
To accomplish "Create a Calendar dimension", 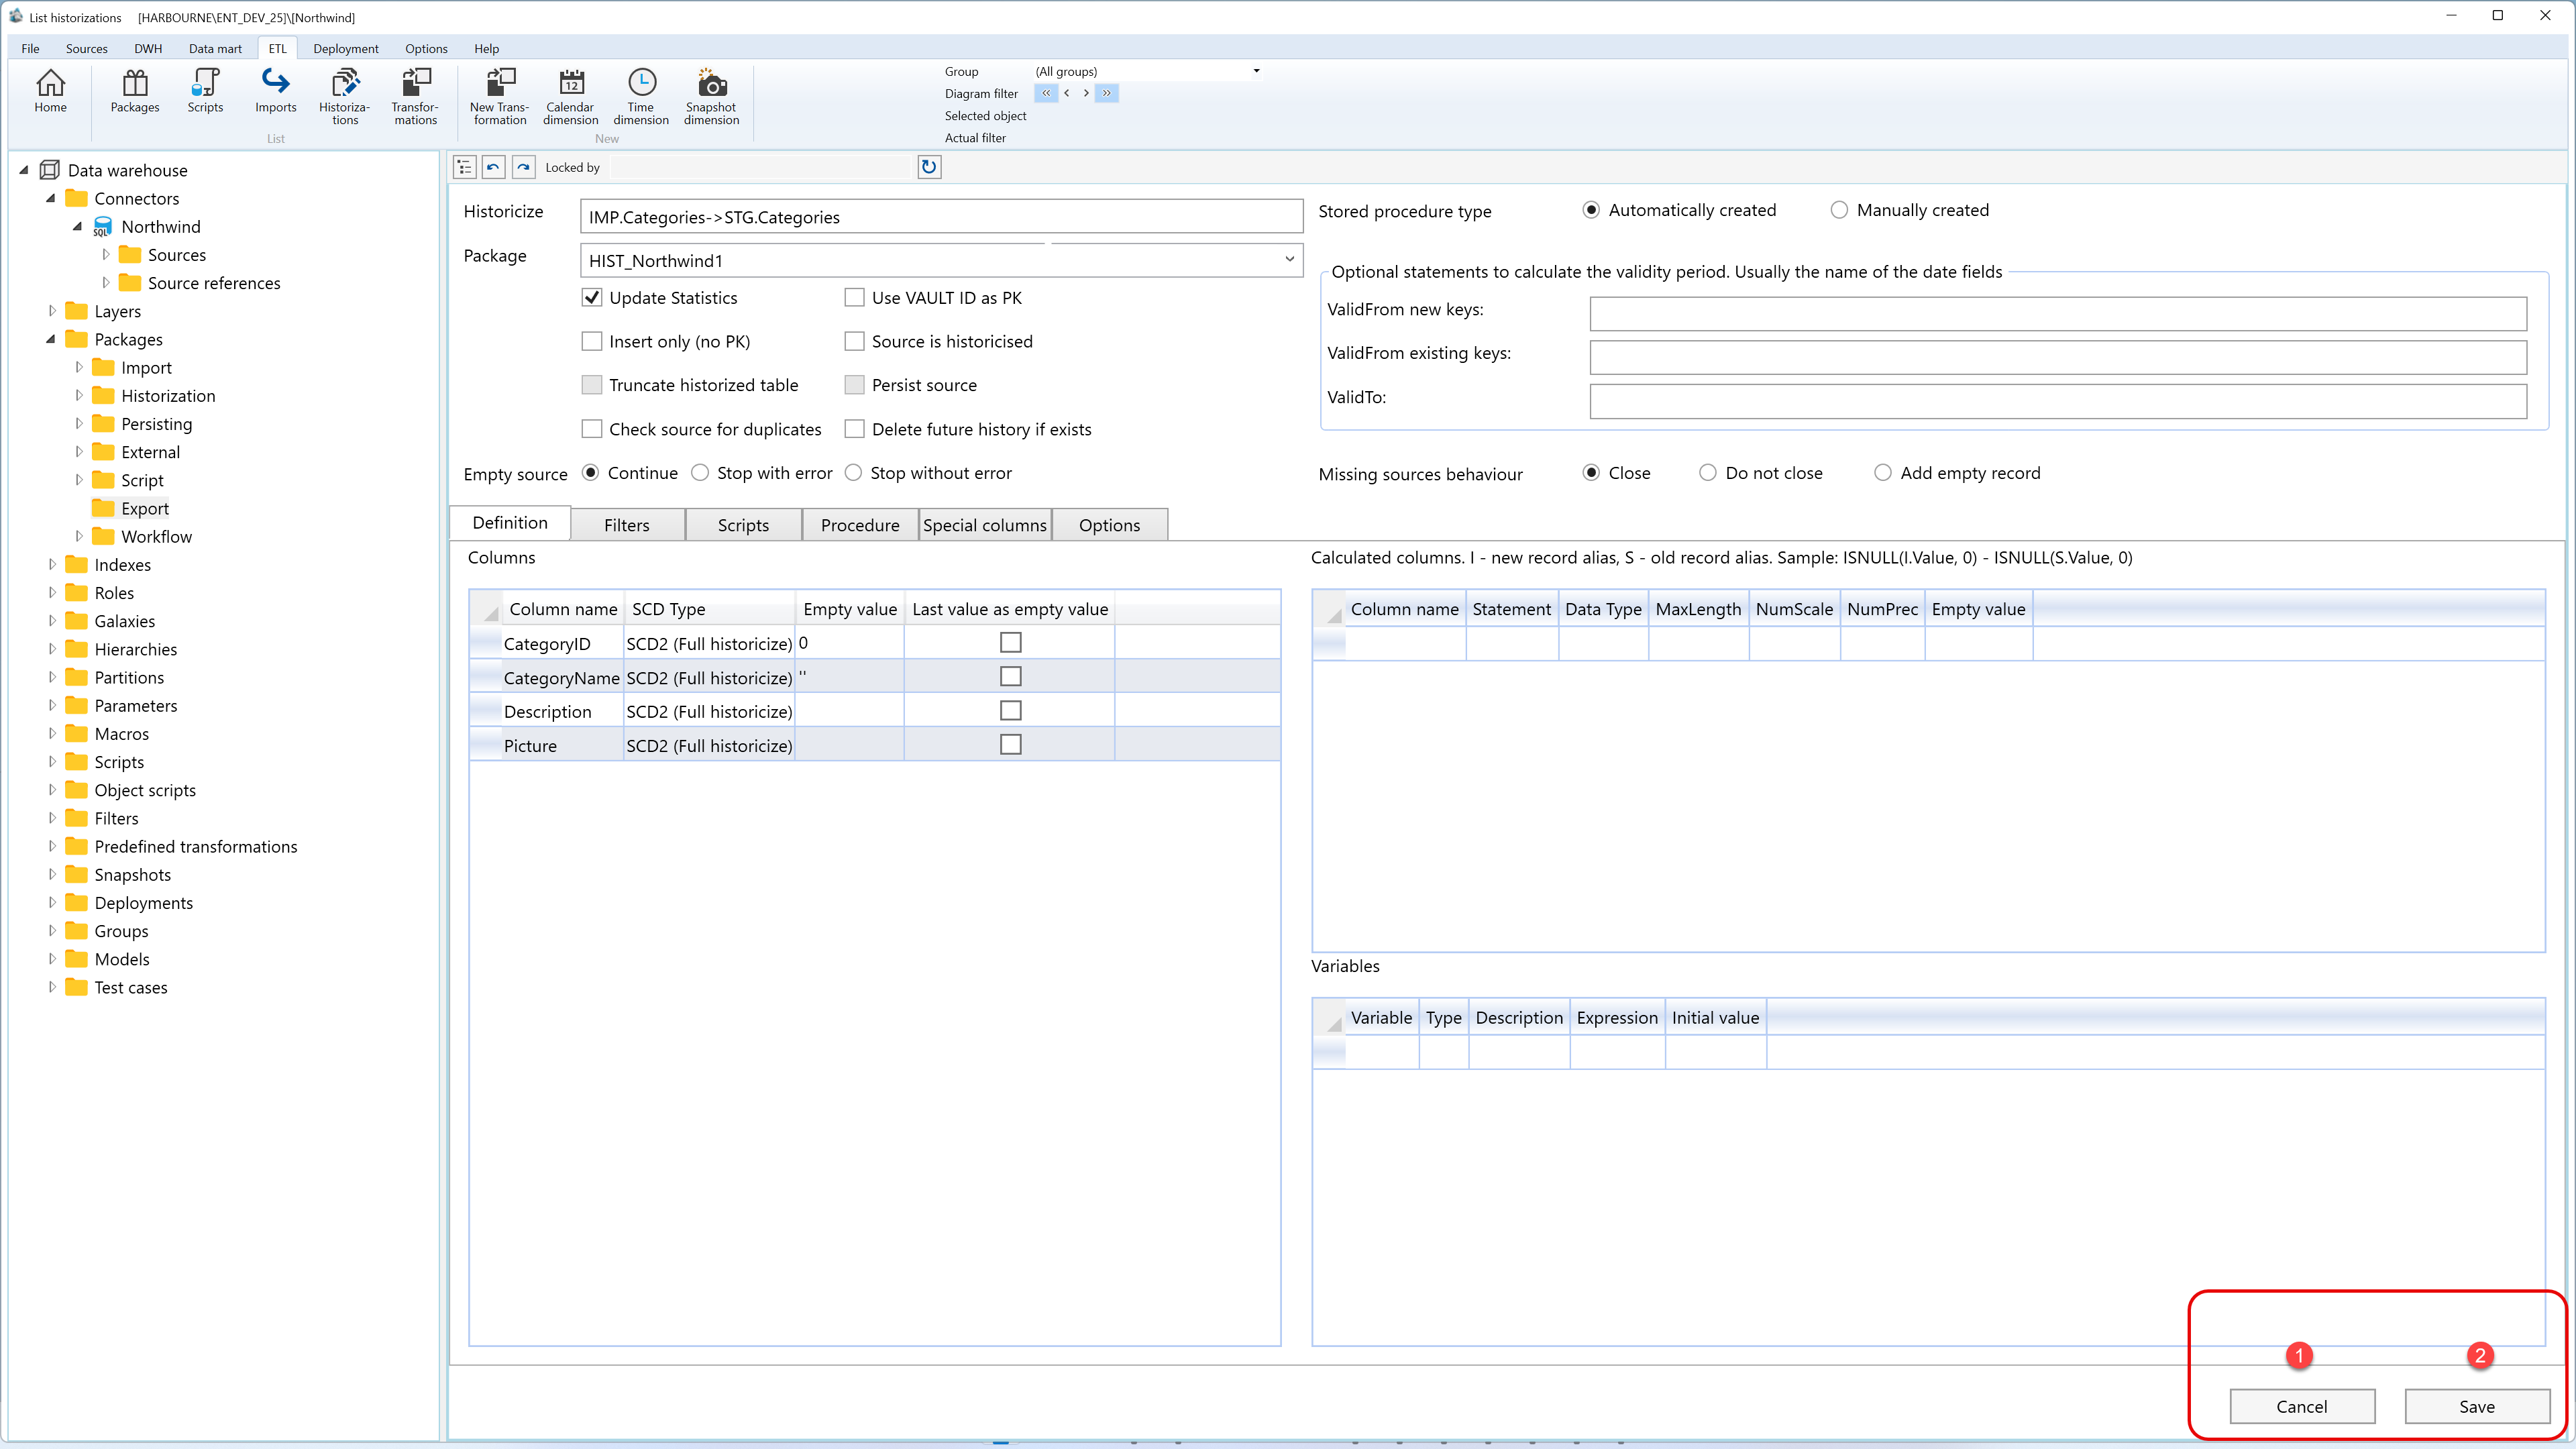I will [x=571, y=97].
